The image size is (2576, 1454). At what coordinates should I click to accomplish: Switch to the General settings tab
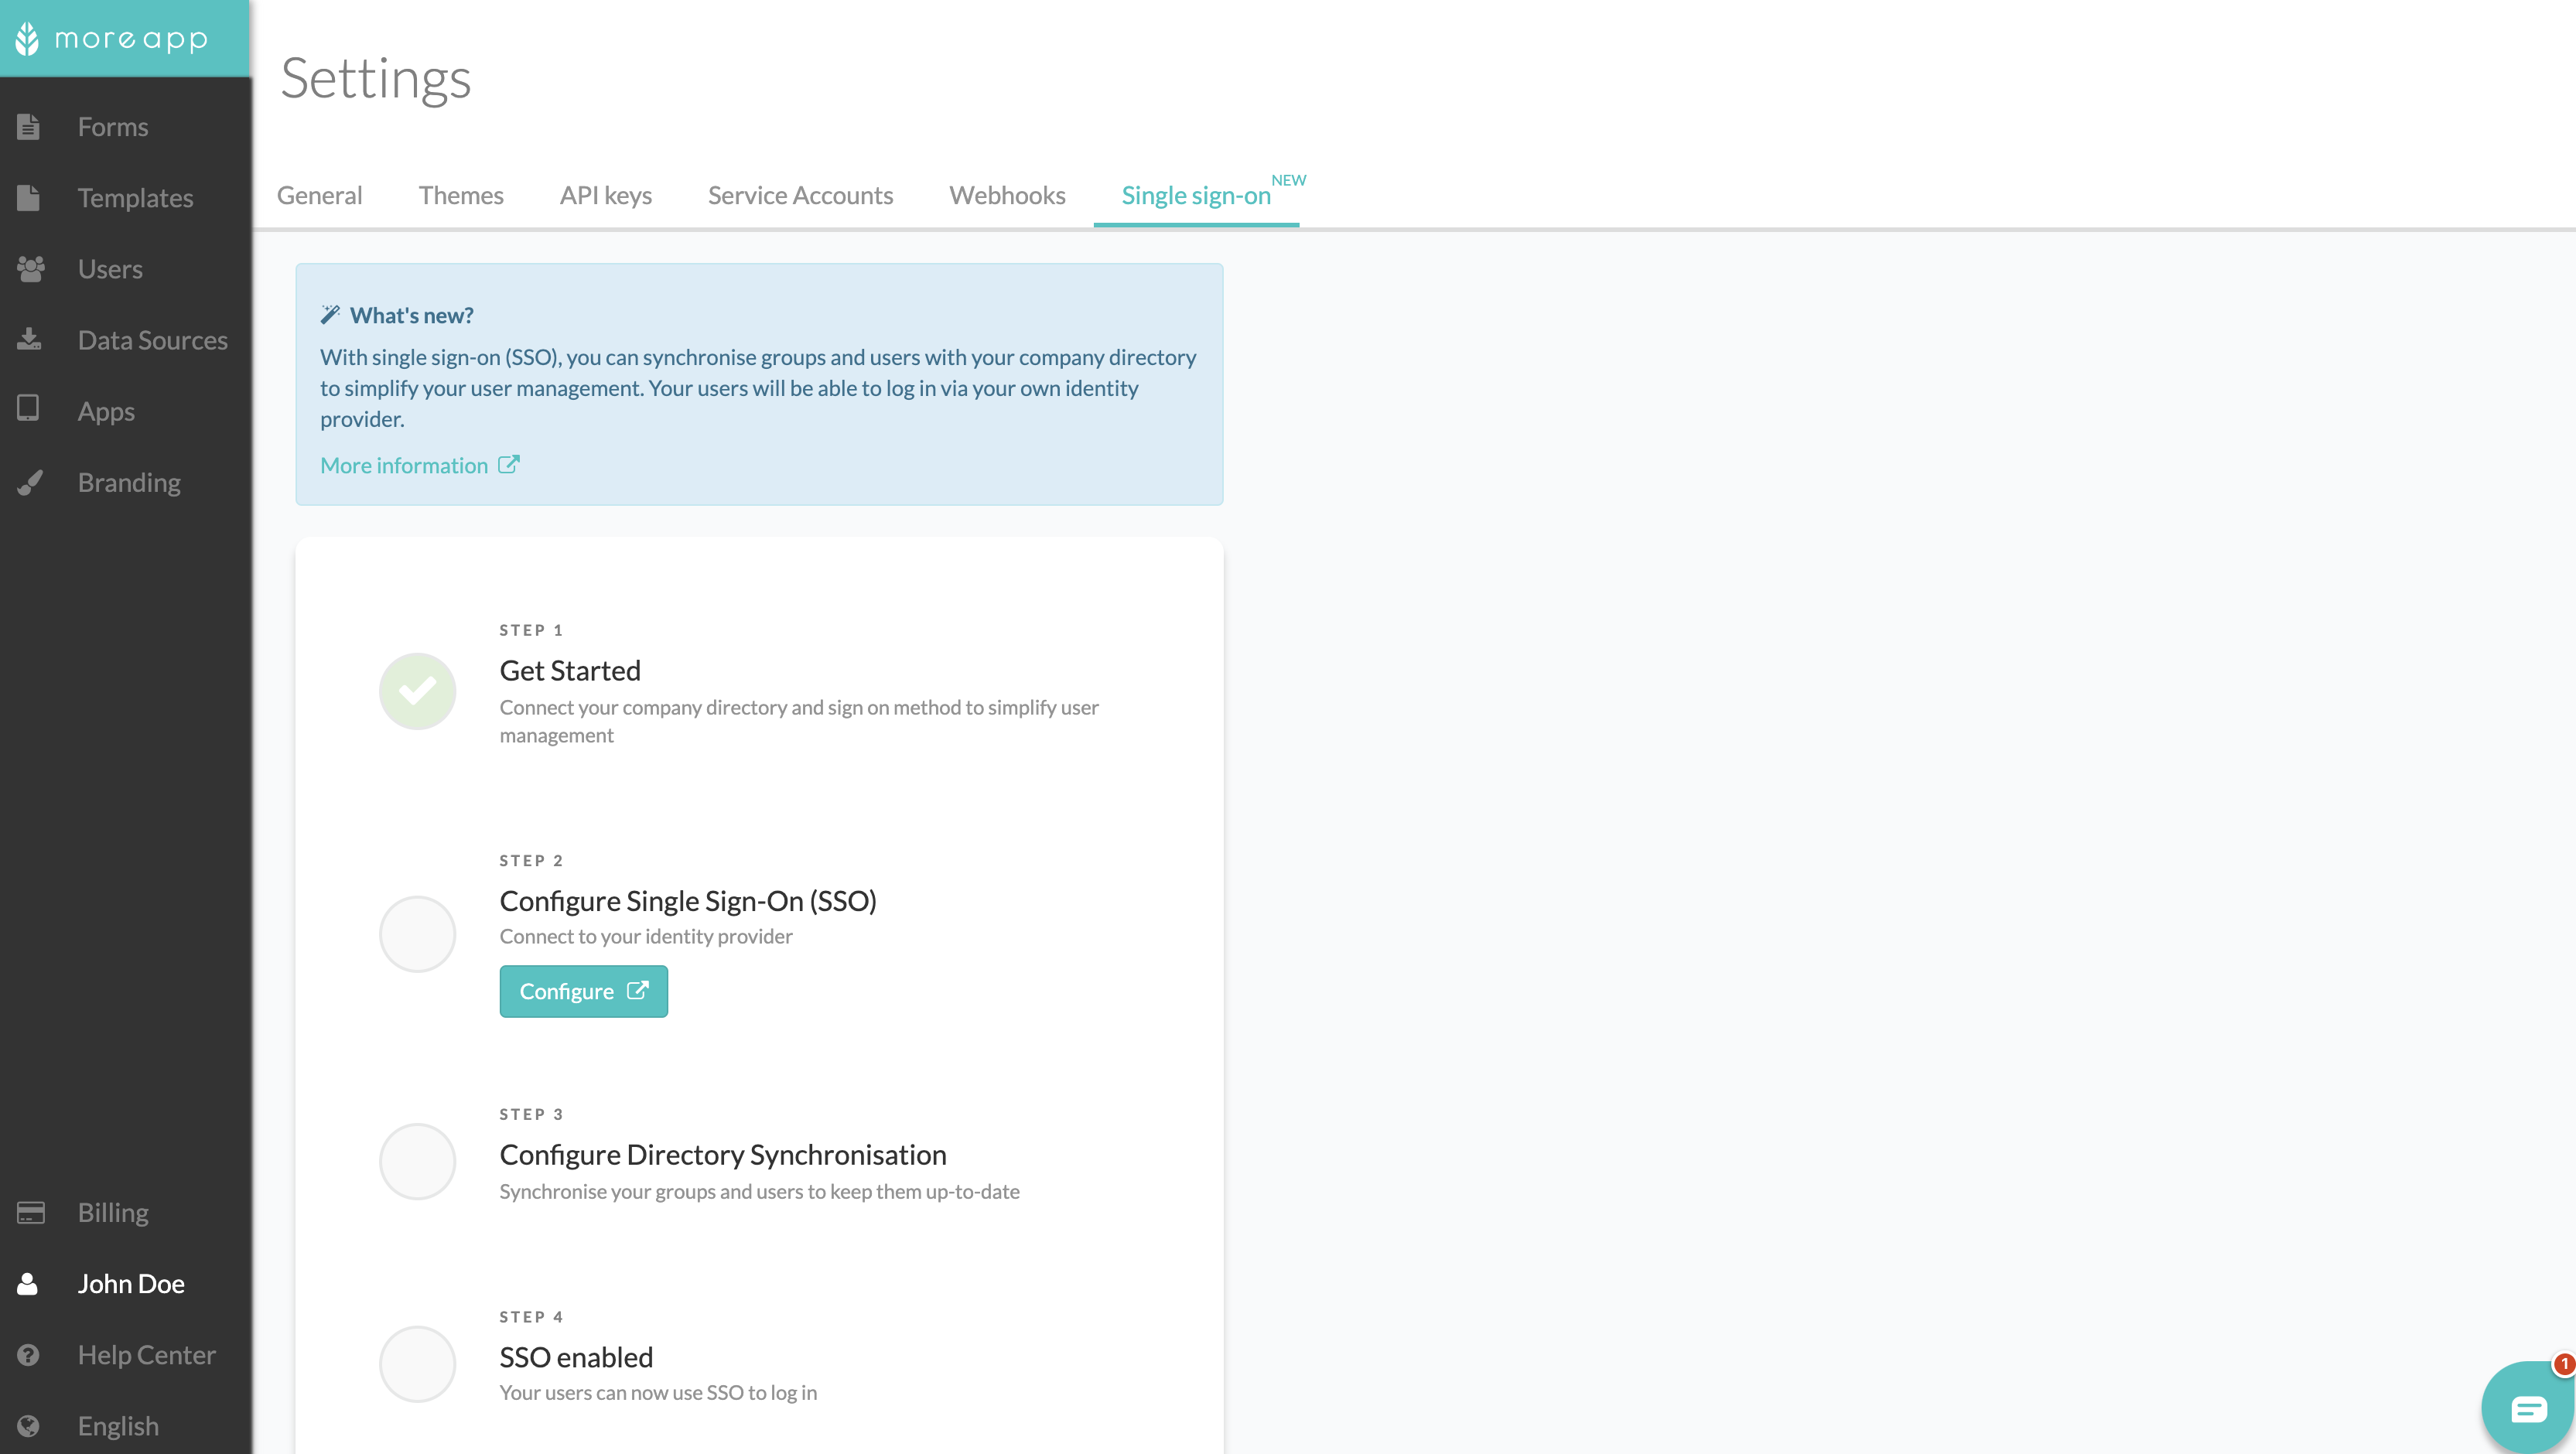click(319, 195)
